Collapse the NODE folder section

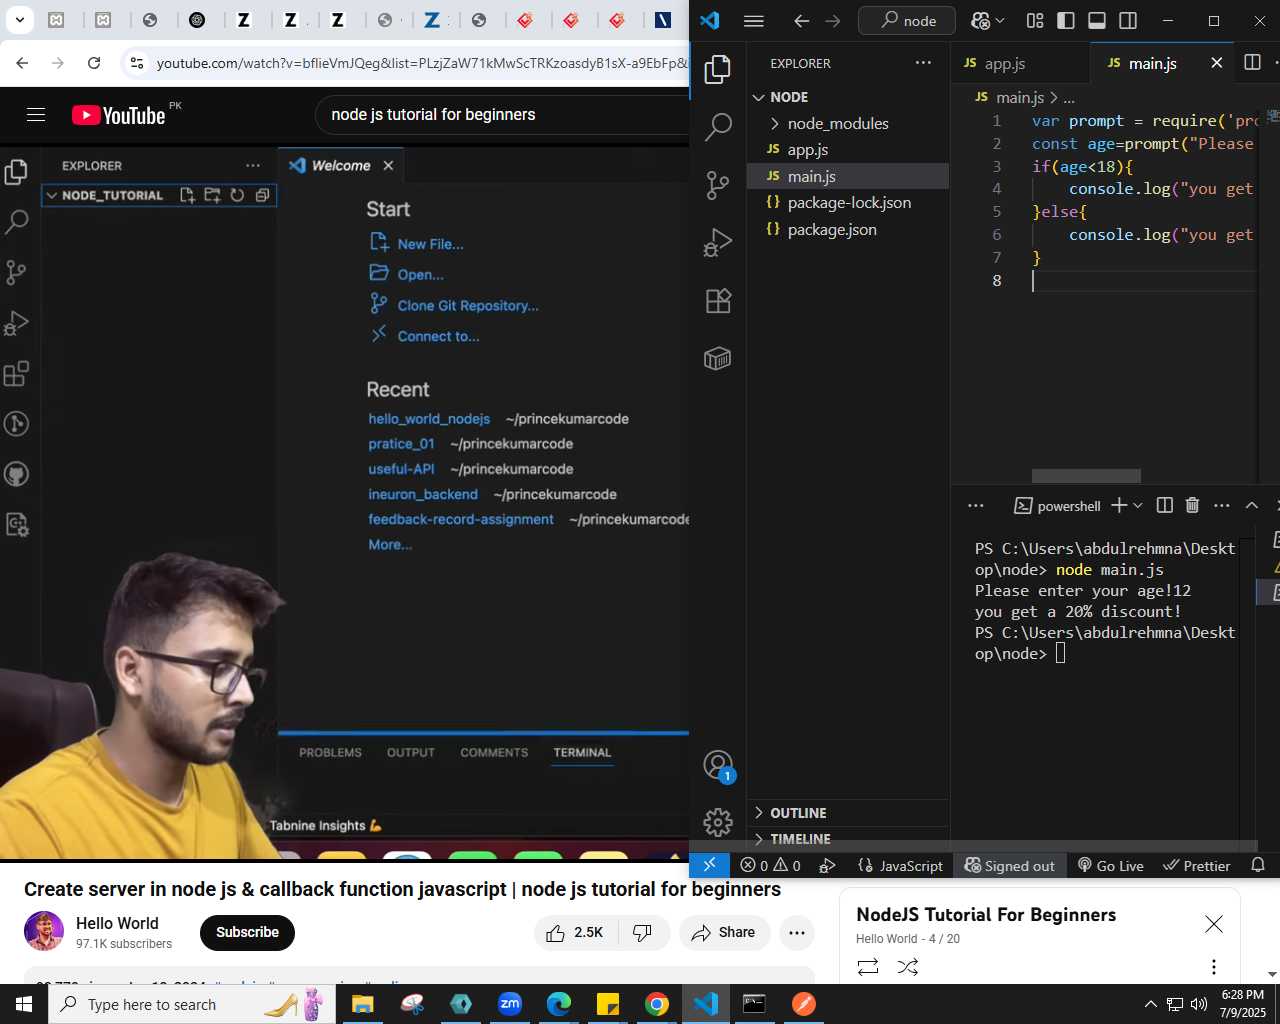pyautogui.click(x=848, y=97)
